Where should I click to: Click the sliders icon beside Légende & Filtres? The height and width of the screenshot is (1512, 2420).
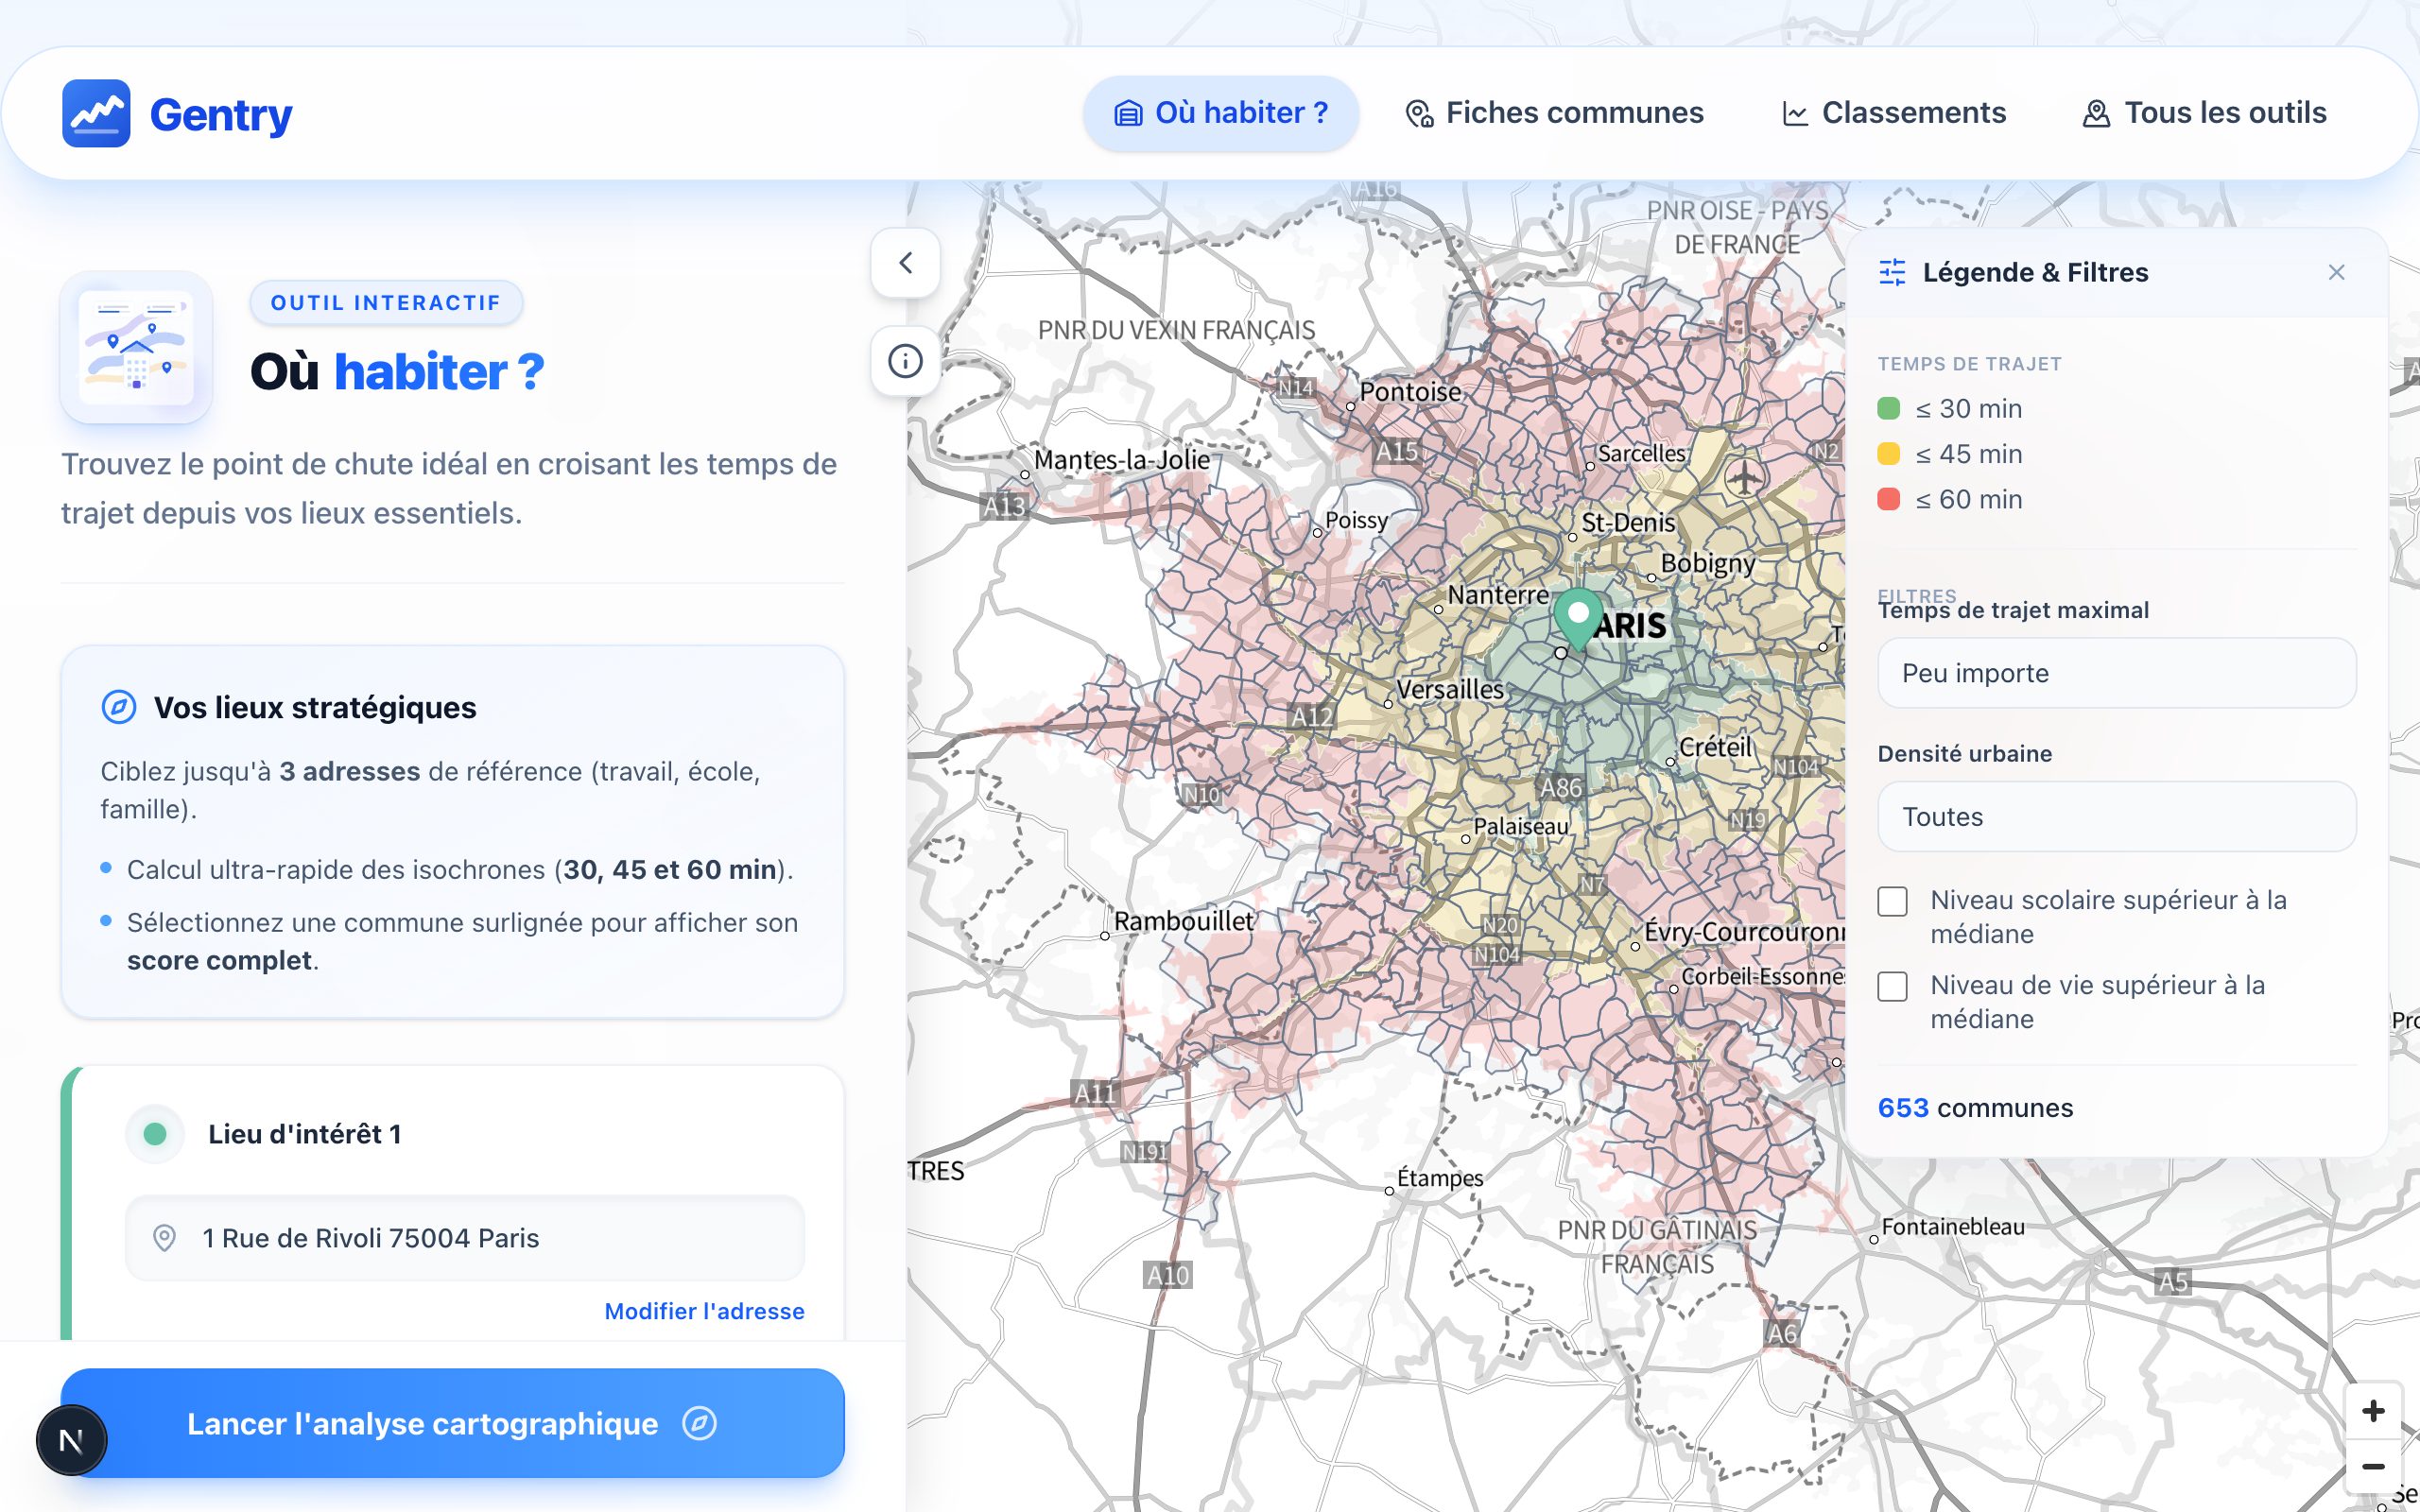coord(1892,272)
